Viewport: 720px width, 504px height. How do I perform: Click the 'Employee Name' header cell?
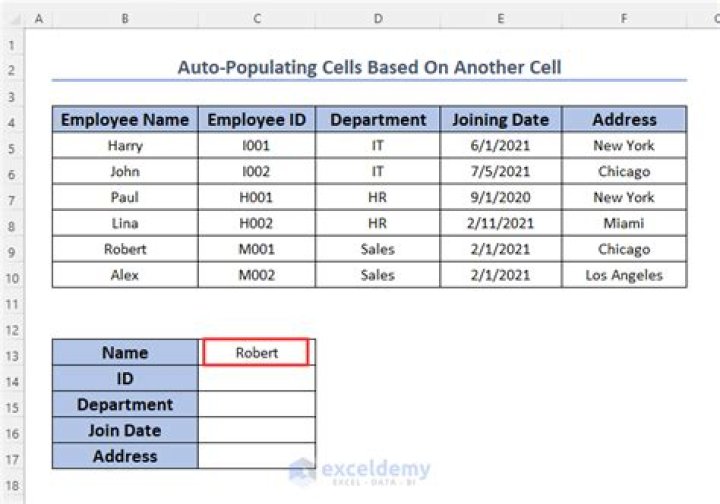coord(125,119)
